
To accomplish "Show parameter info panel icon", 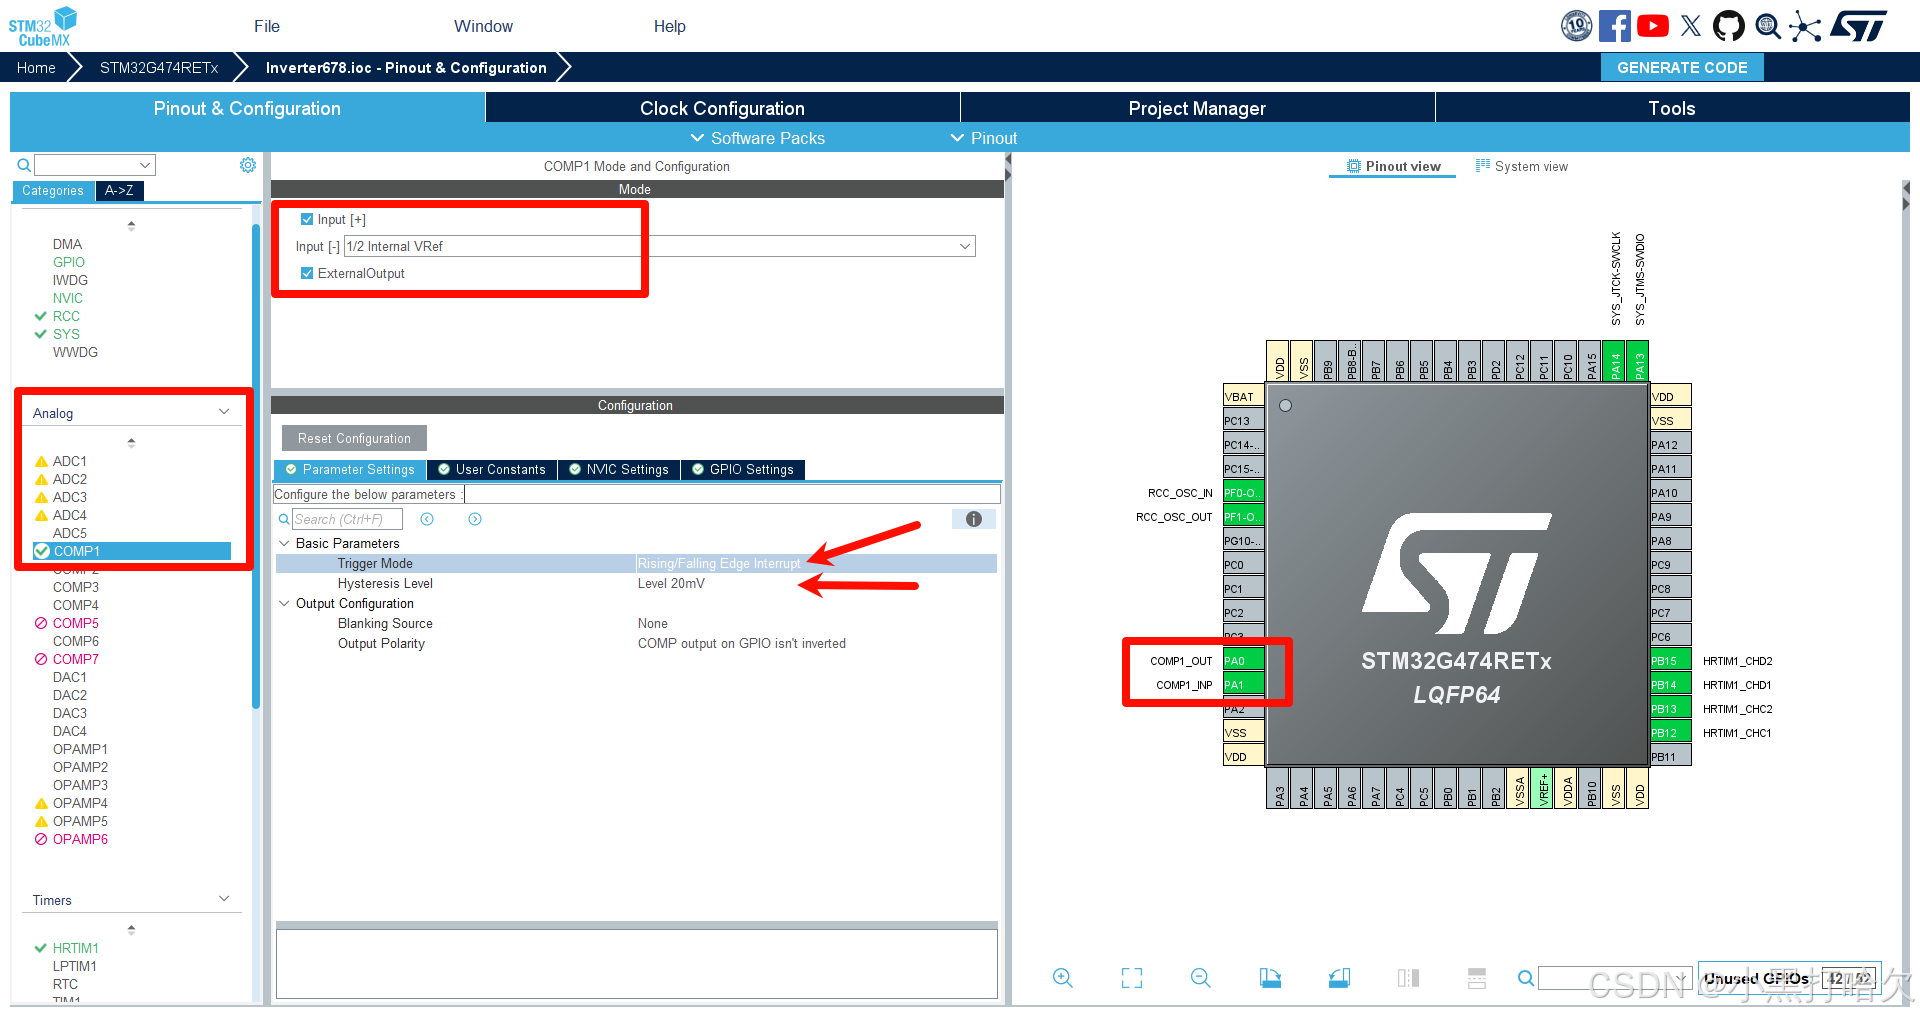I will [x=974, y=519].
